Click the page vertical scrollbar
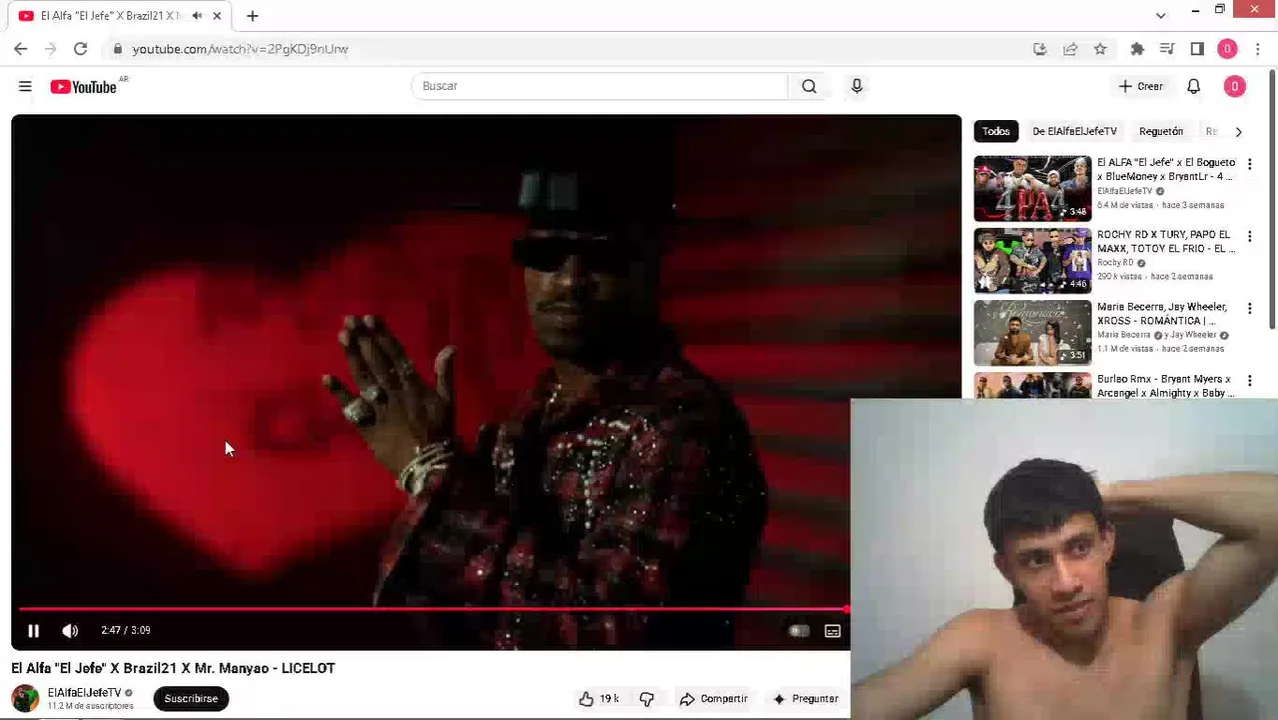The image size is (1278, 720). coord(1272,200)
